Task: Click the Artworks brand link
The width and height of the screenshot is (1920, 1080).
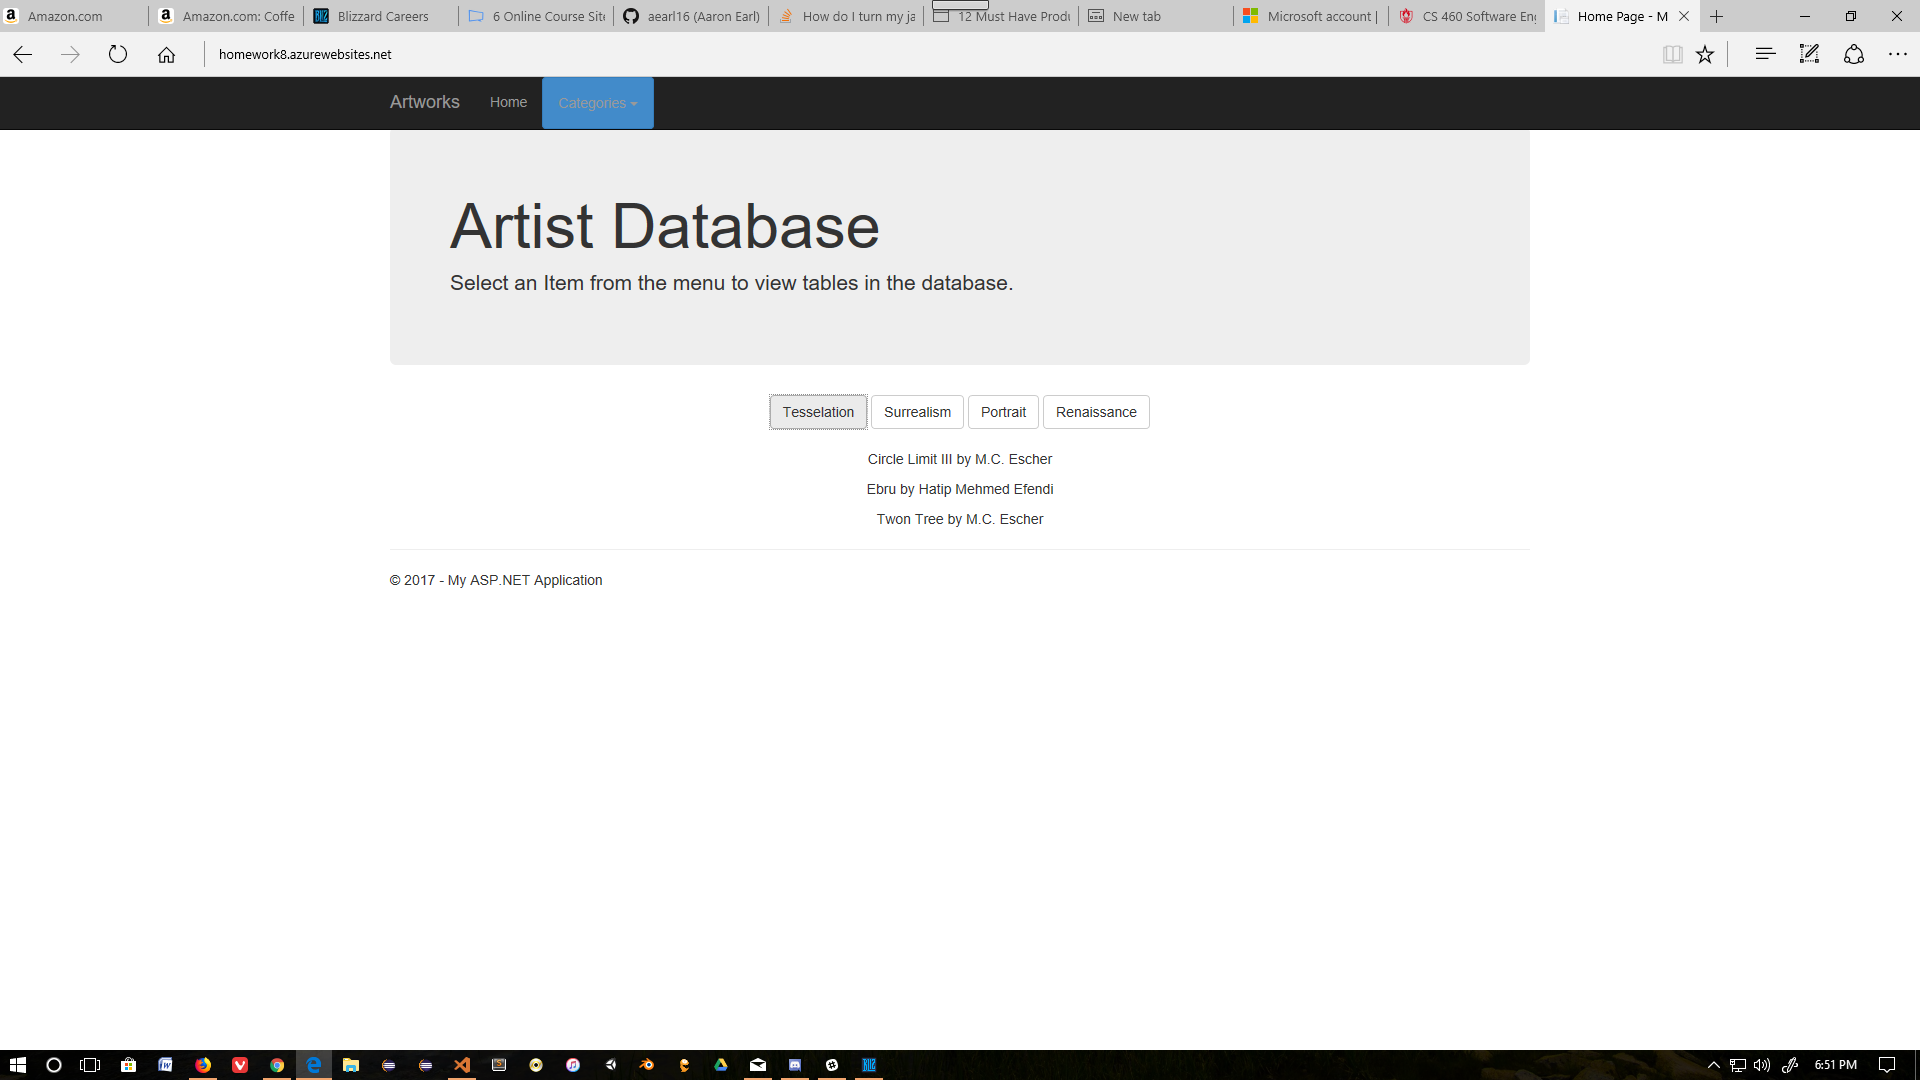Action: 424,102
